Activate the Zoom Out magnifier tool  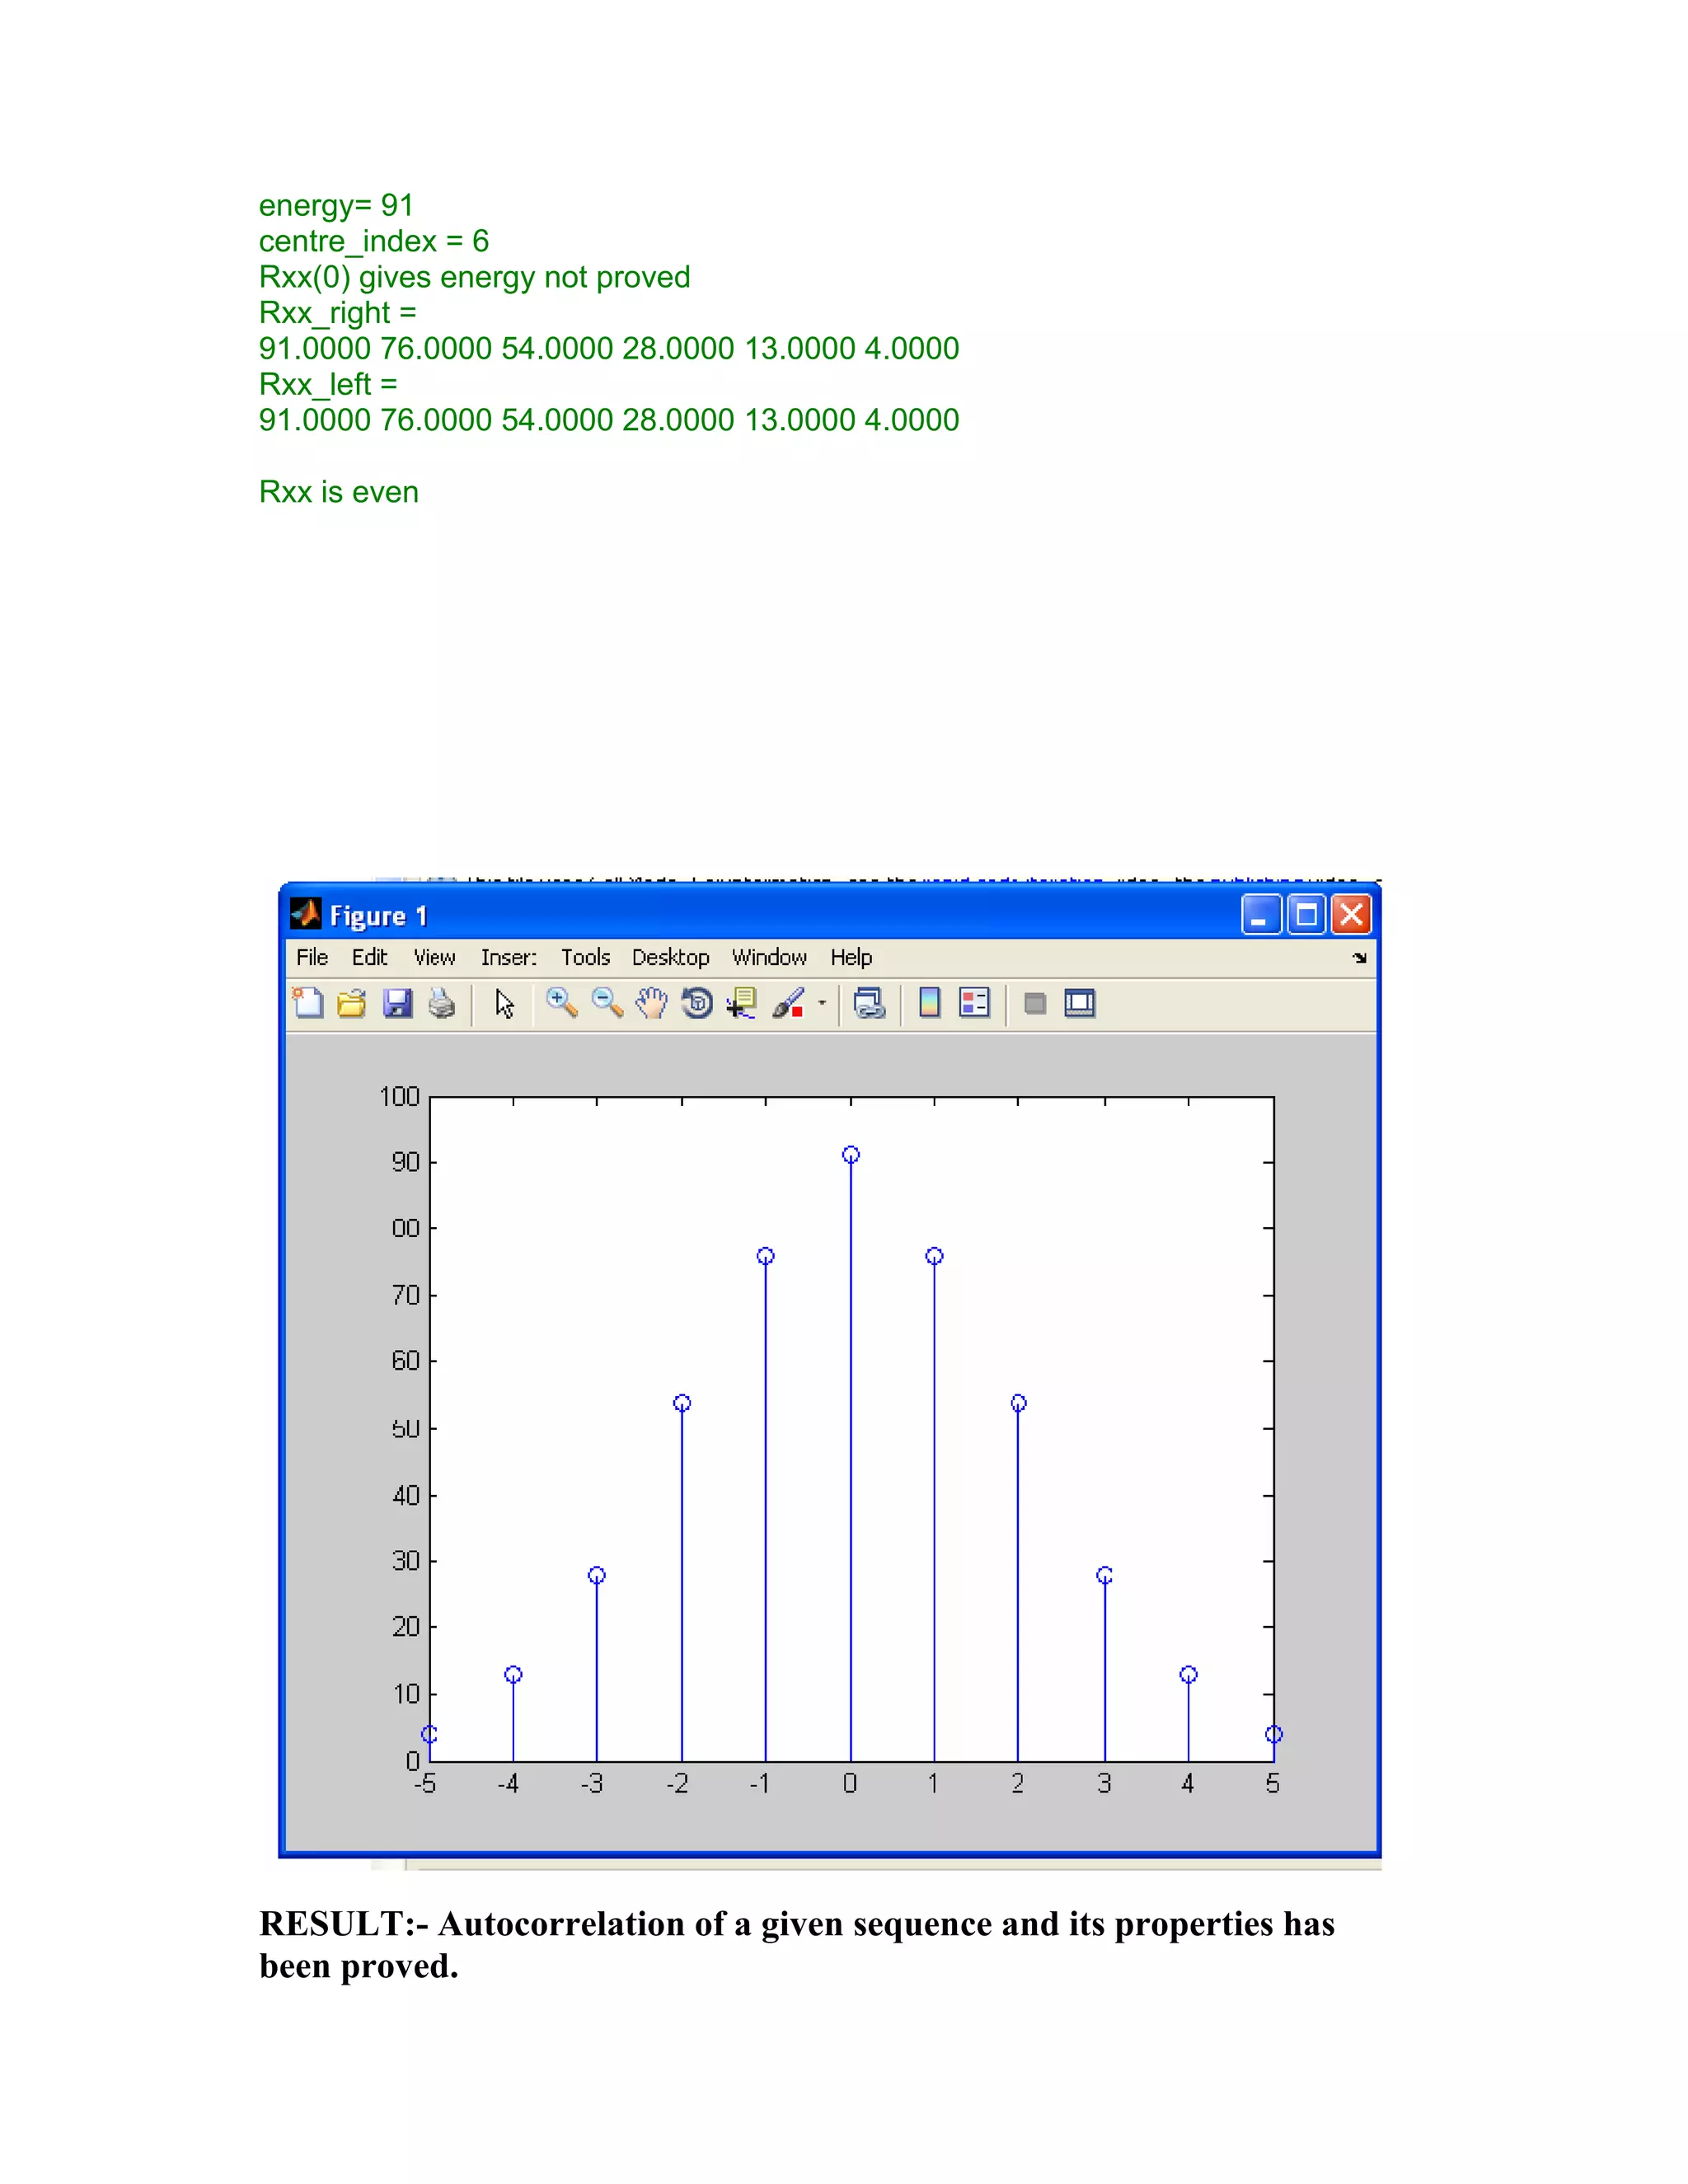pyautogui.click(x=607, y=1002)
